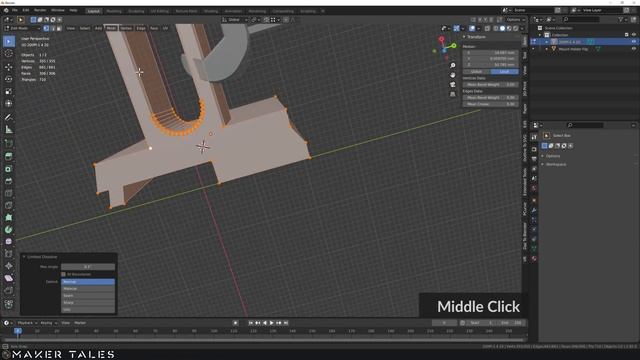Select the Spin tool
The width and height of the screenshot is (640, 360).
pyautogui.click(x=9, y=229)
